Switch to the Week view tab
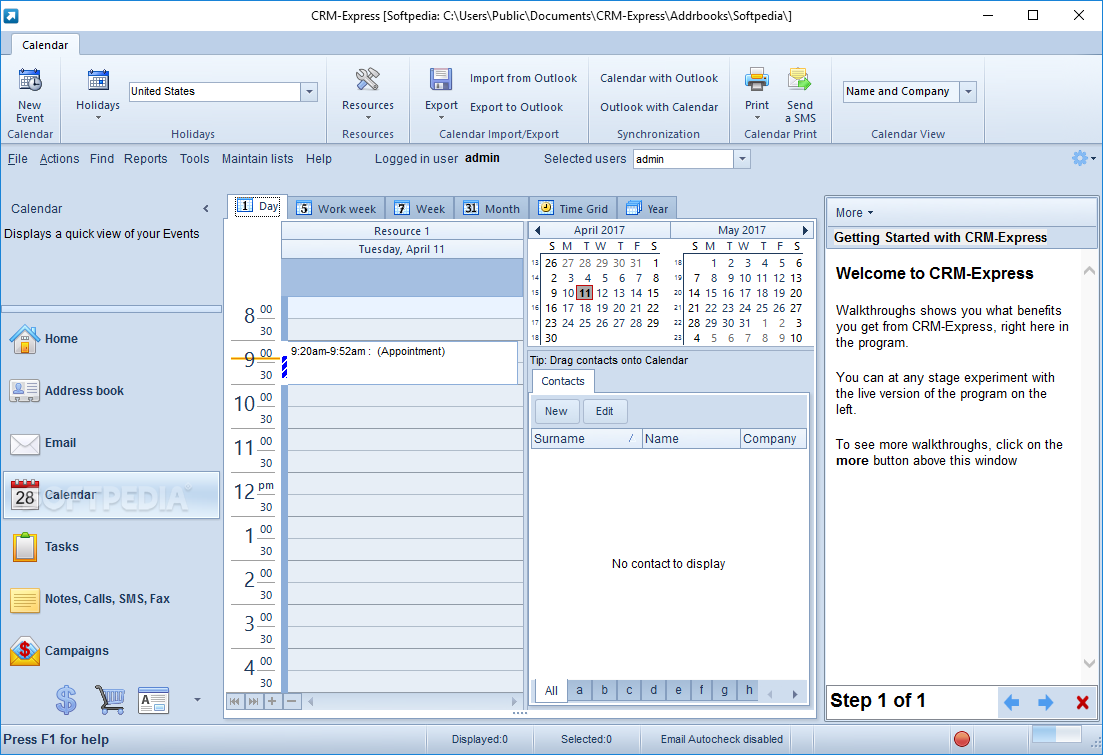This screenshot has height=755, width=1103. point(420,208)
